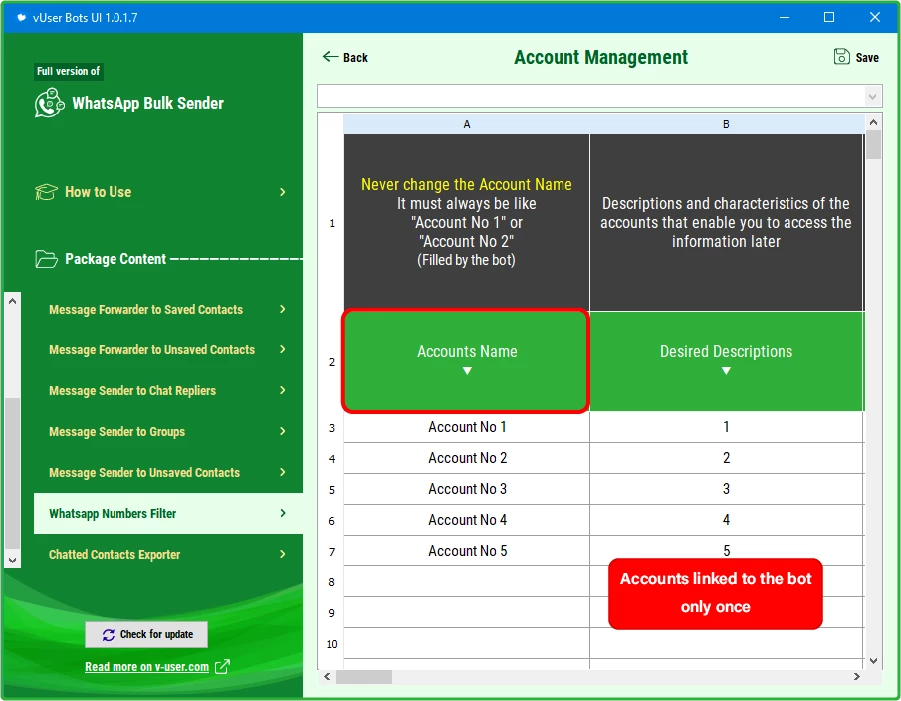Screen dimensions: 901x701
Task: Open Message Forwarder to Saved Contacts
Action: point(146,310)
